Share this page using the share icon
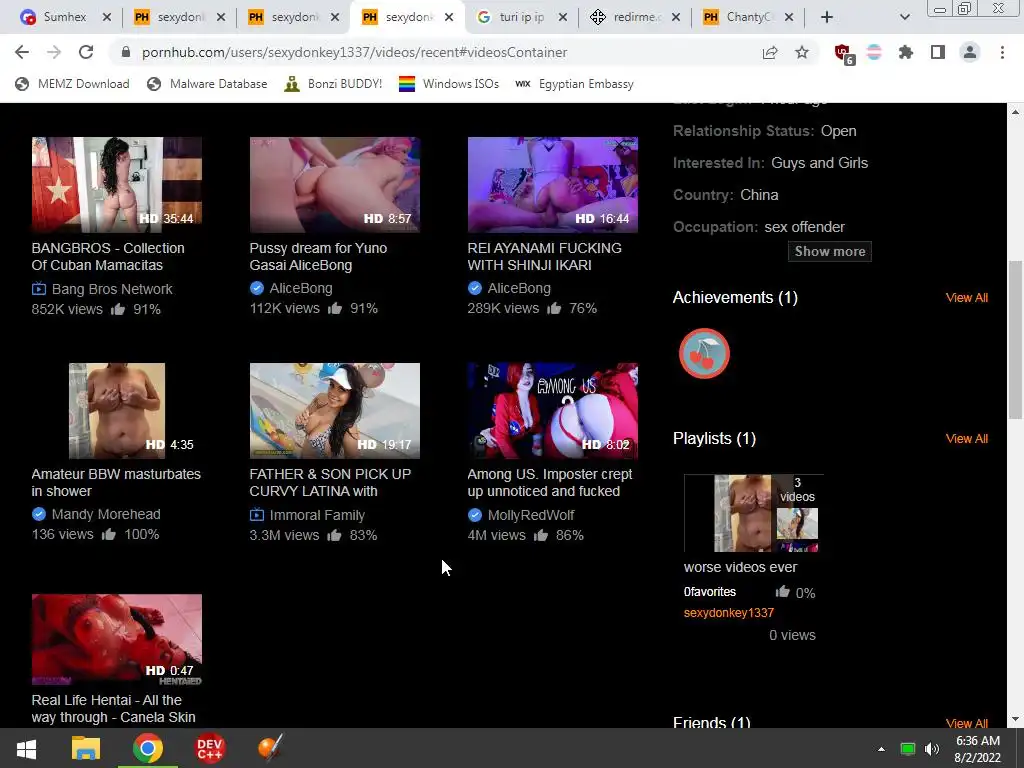 770,52
